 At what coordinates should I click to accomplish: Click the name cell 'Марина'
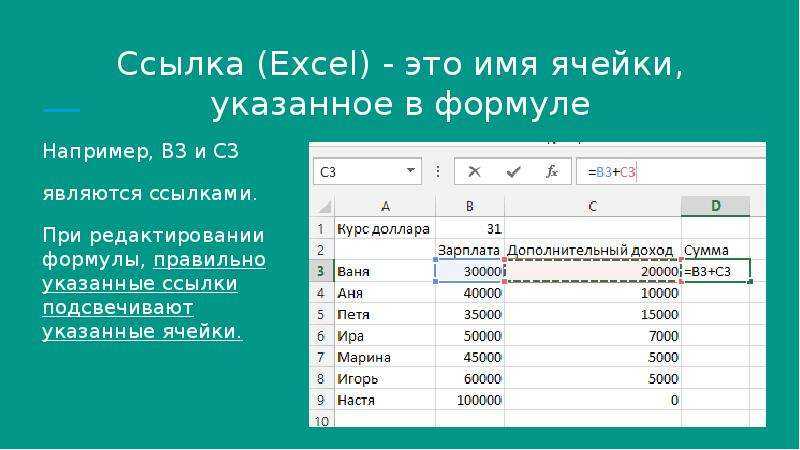[x=385, y=357]
